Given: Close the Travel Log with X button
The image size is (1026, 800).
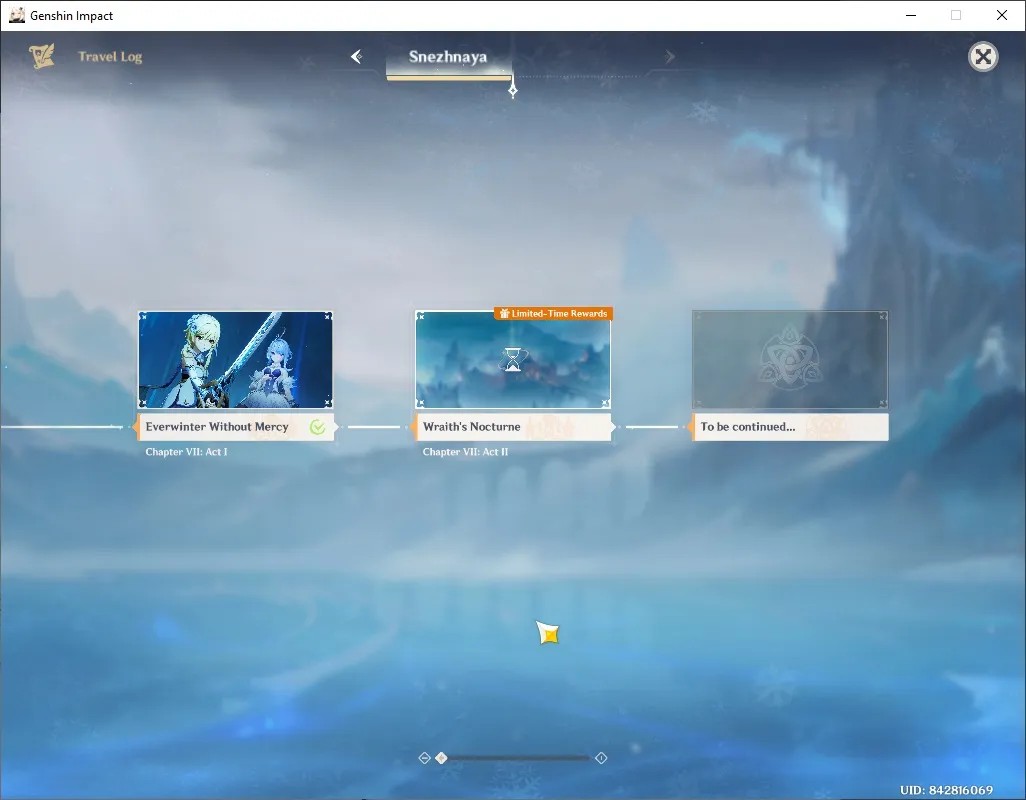Looking at the screenshot, I should [983, 57].
